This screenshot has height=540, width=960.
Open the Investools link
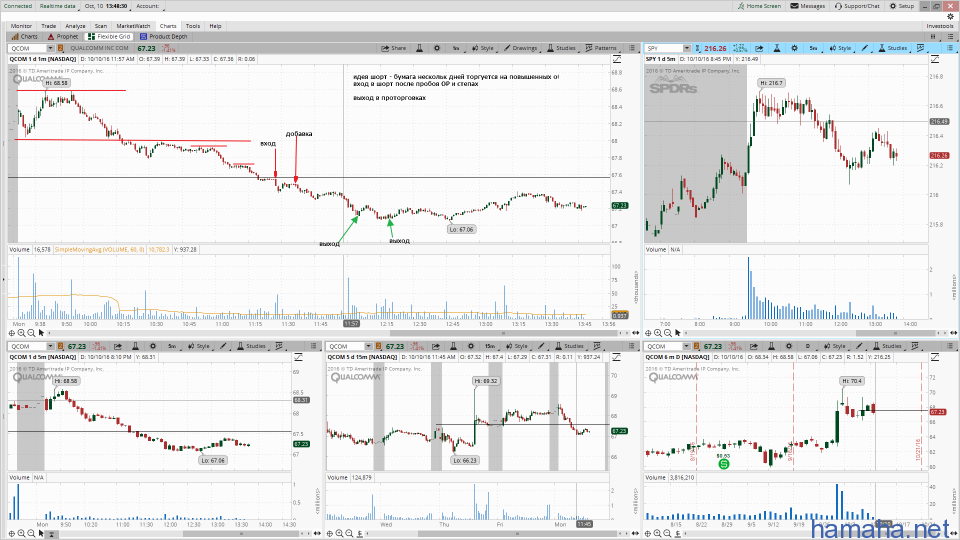tap(940, 26)
